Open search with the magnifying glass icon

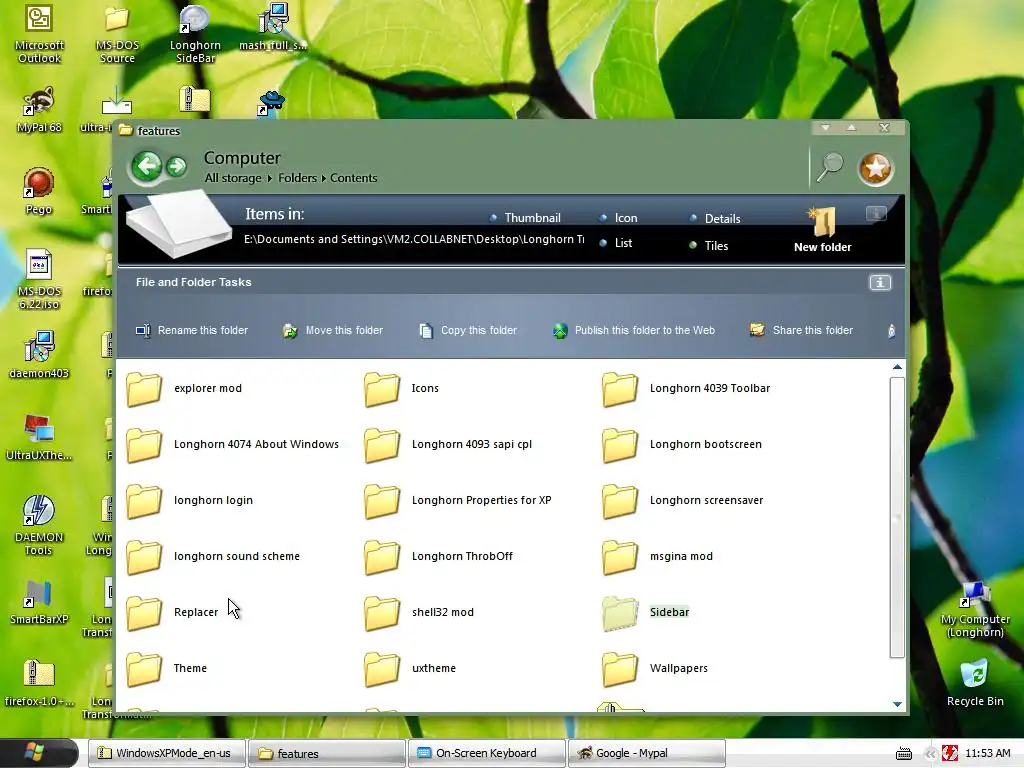click(830, 168)
